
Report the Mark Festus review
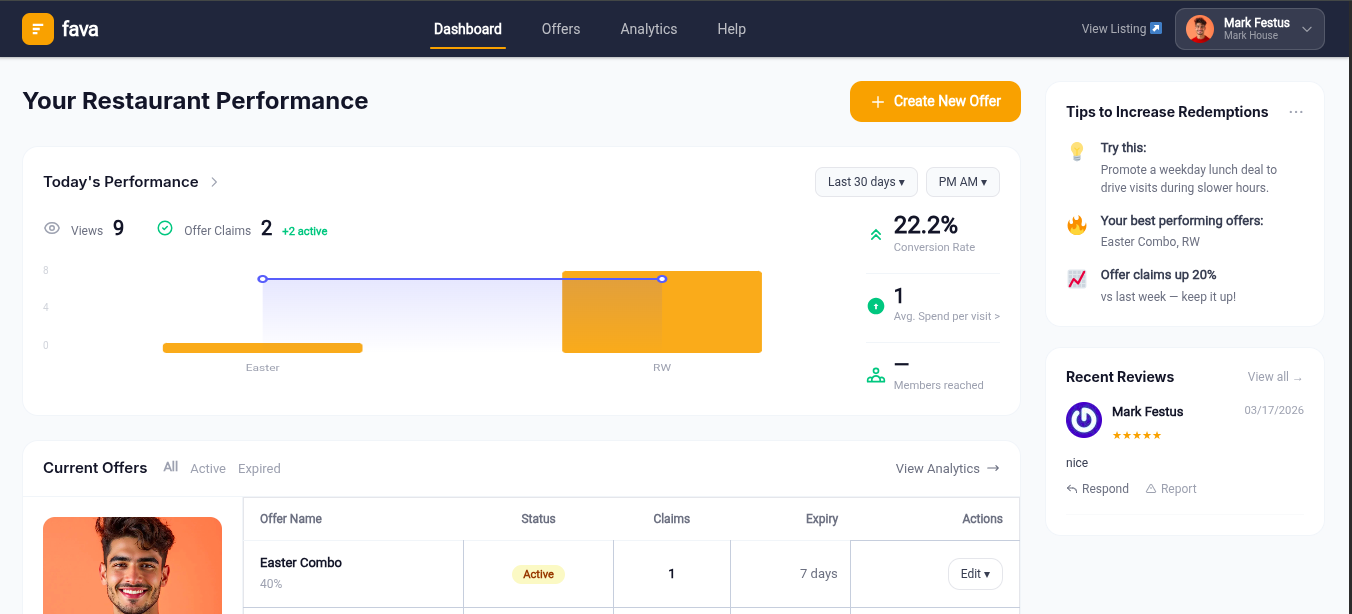[x=1171, y=489]
